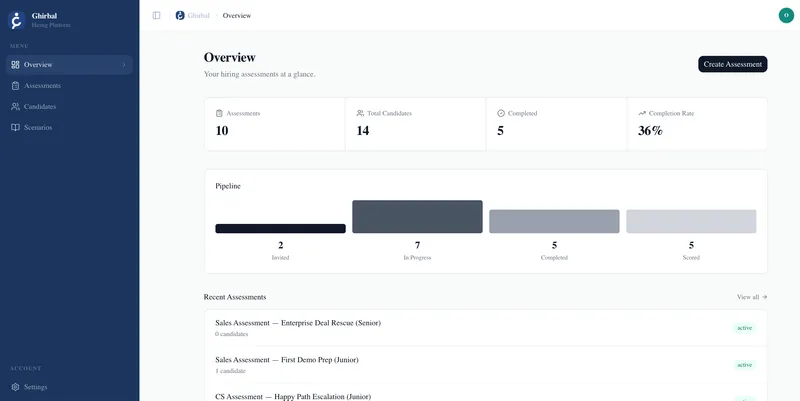This screenshot has height=401, width=800.
Task: Click the Overview grid icon
Action: [15, 65]
